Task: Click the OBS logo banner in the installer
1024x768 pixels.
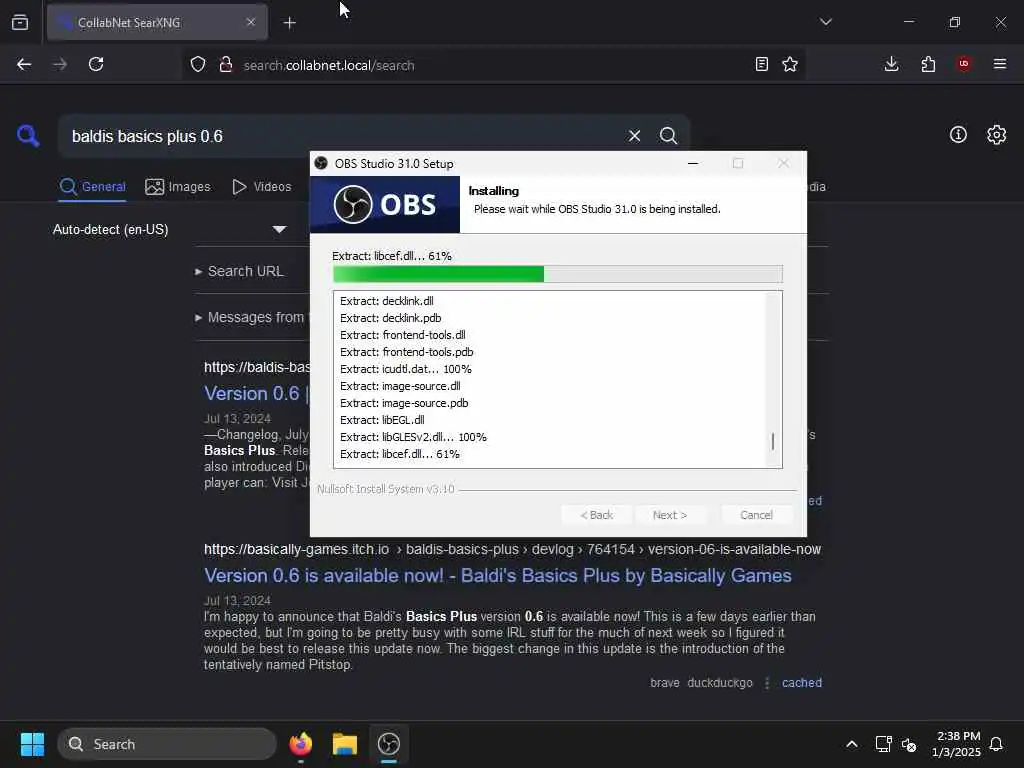Action: 385,204
